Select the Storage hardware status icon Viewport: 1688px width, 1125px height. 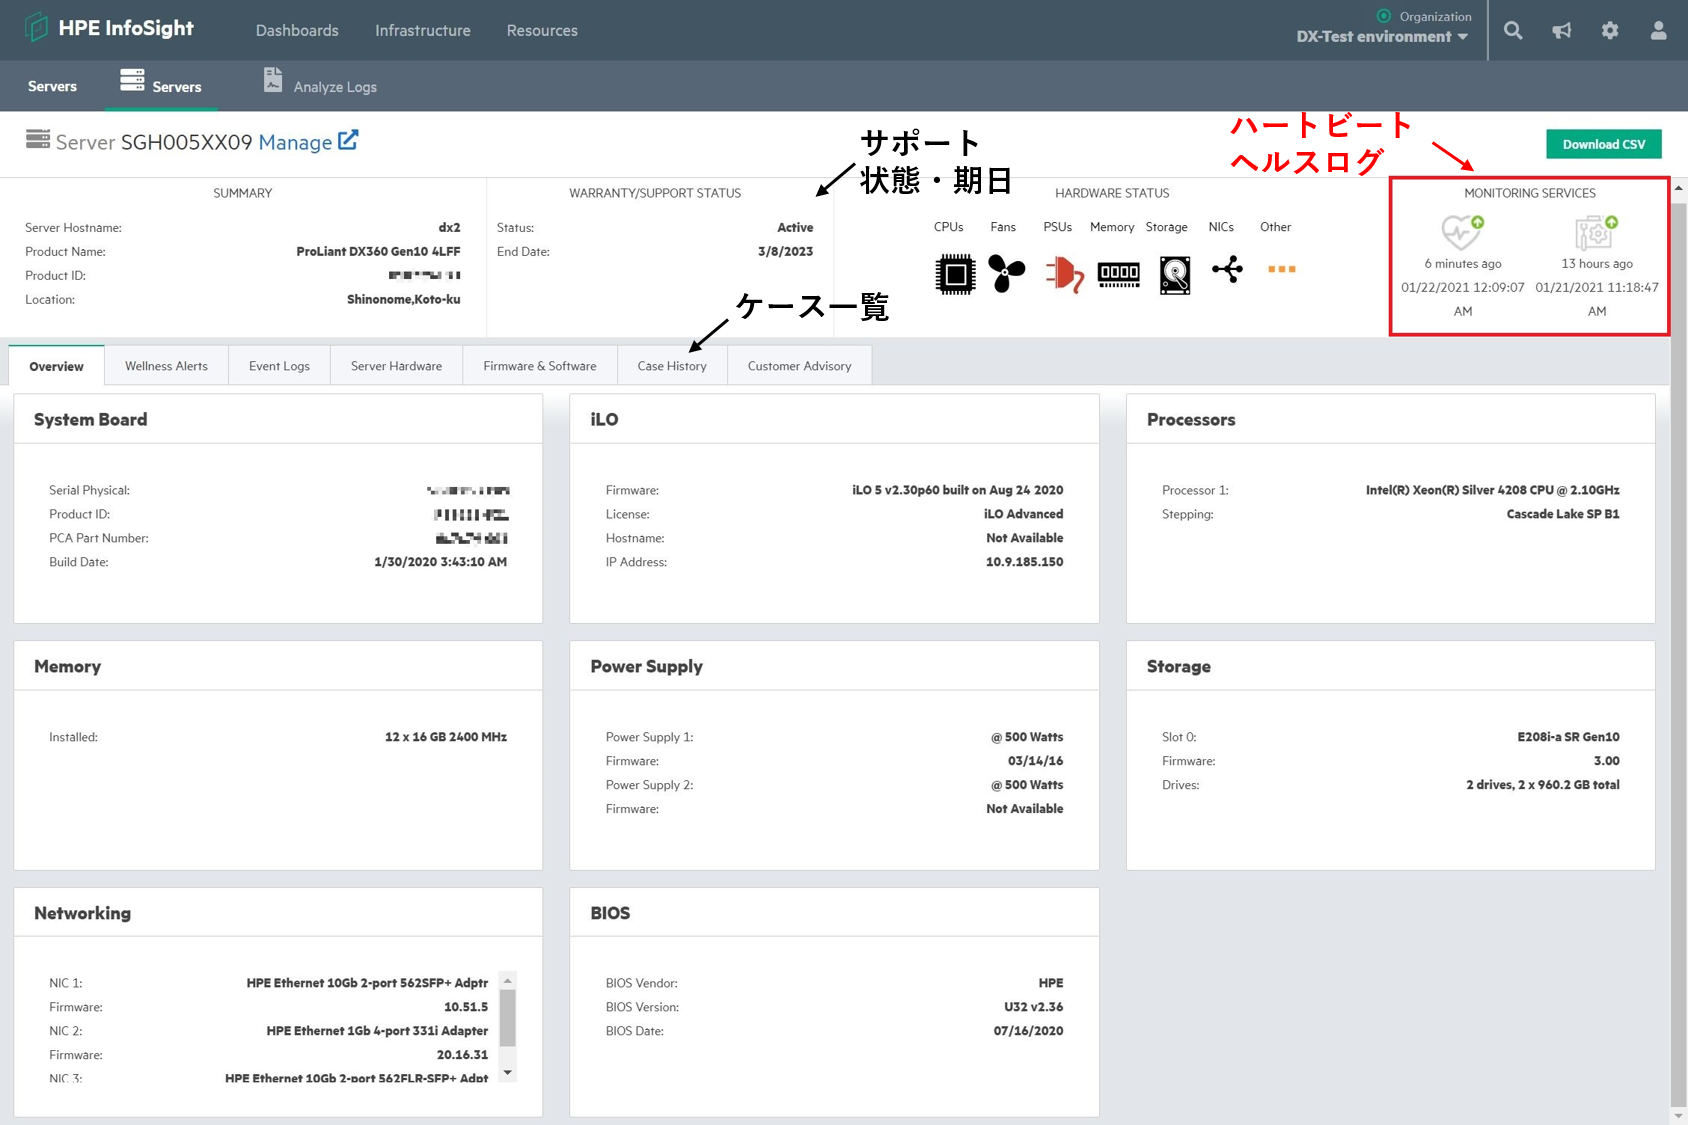(x=1174, y=274)
